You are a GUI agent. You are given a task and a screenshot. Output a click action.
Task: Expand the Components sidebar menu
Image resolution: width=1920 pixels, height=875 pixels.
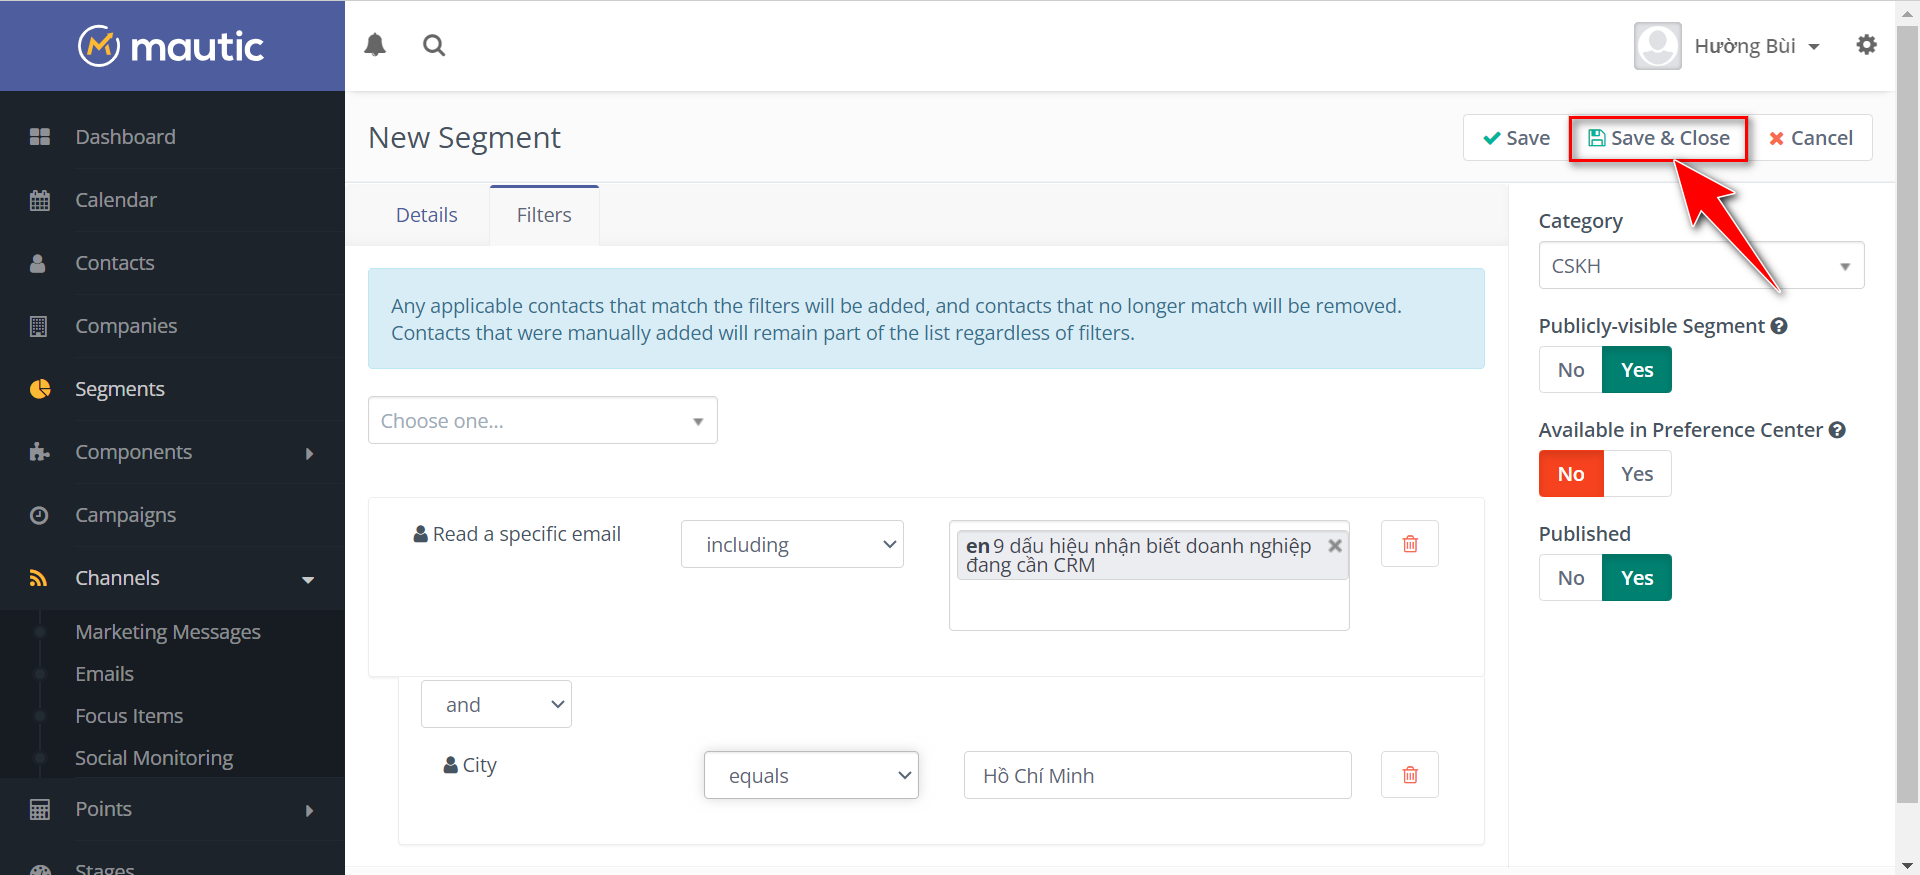[x=134, y=452]
